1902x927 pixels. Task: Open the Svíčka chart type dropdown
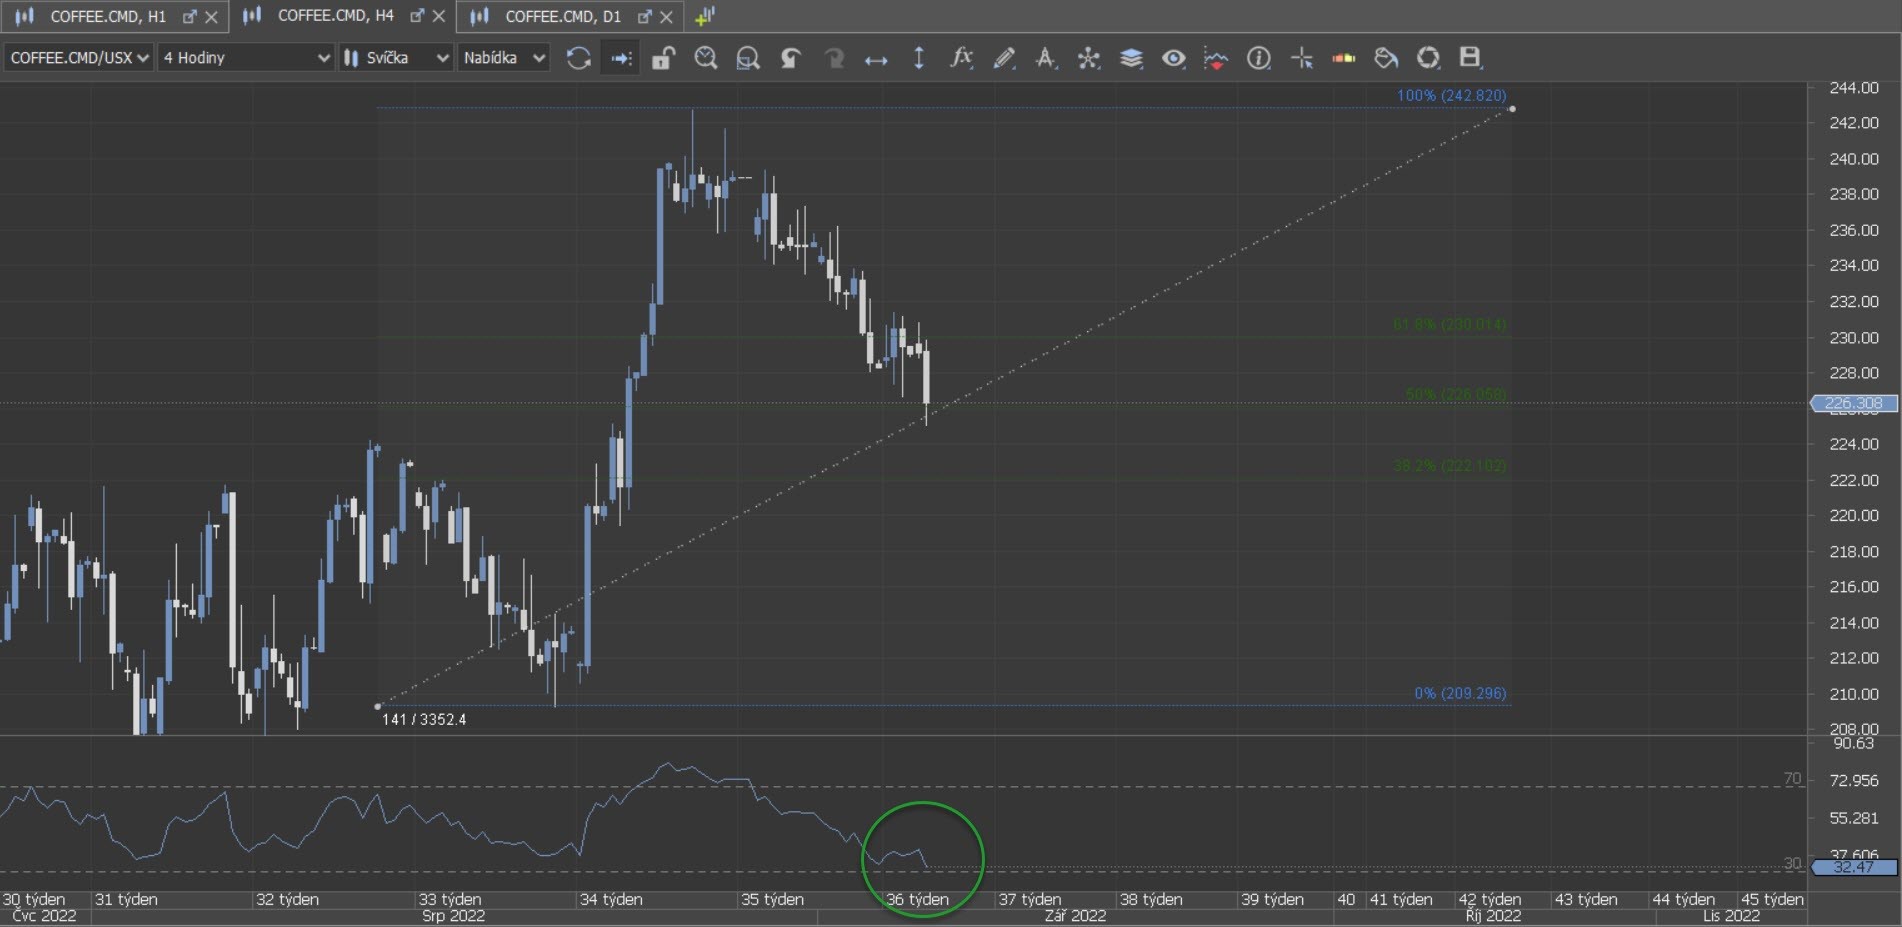tap(396, 58)
